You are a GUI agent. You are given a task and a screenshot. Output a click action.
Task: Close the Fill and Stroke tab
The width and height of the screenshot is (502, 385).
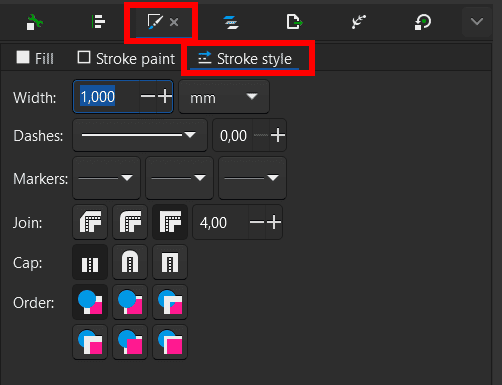pyautogui.click(x=174, y=22)
